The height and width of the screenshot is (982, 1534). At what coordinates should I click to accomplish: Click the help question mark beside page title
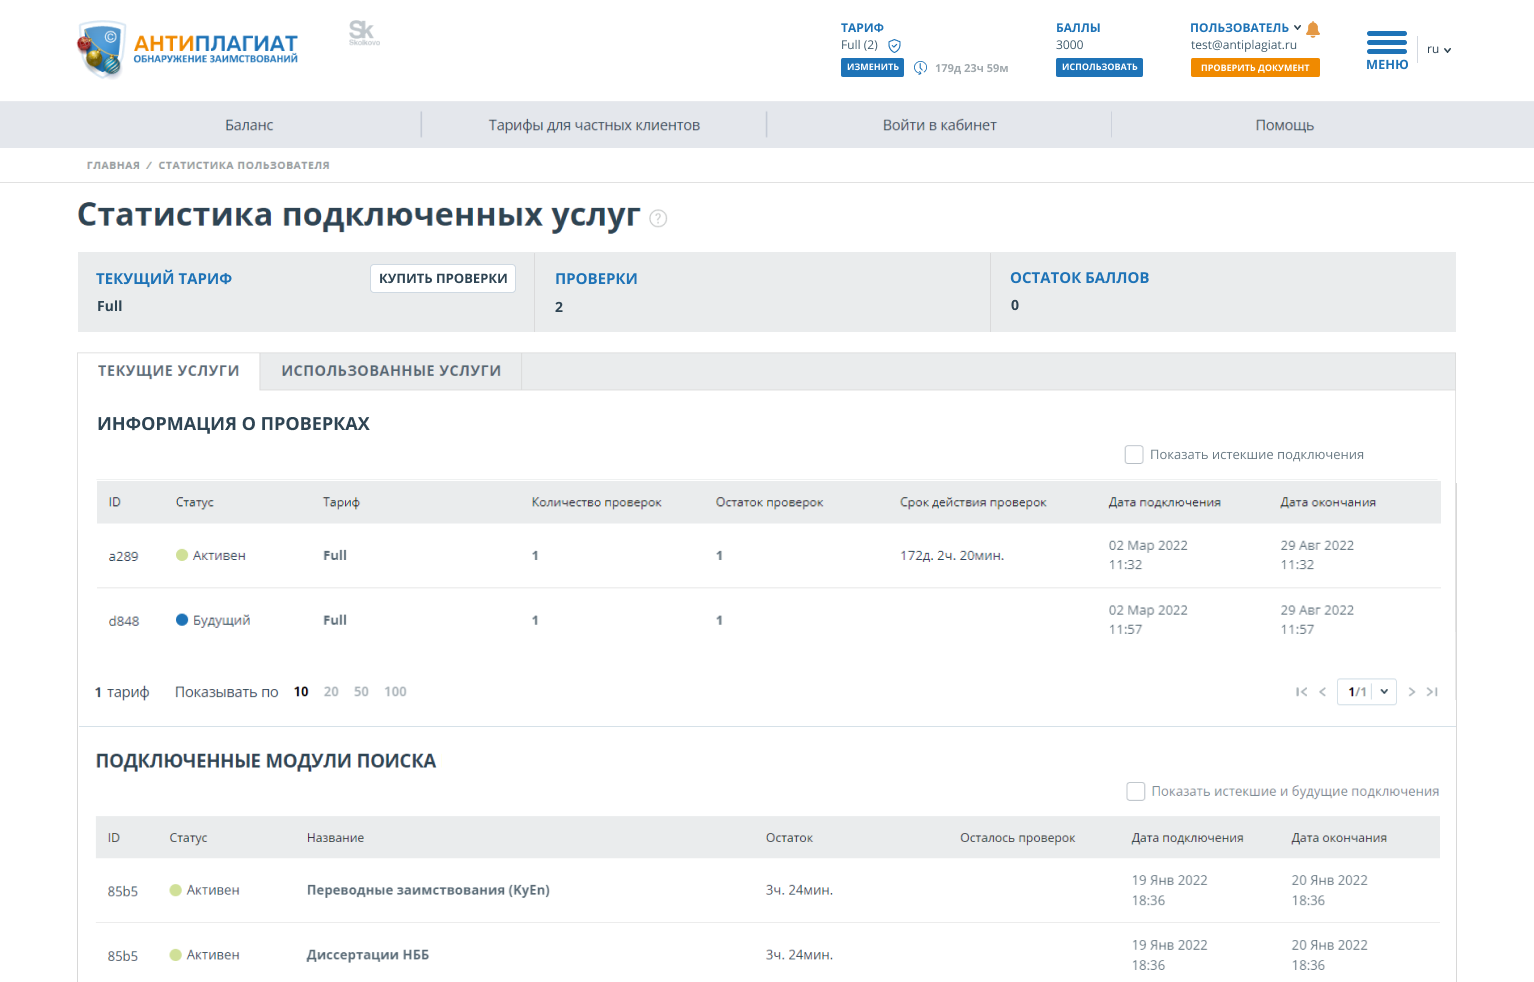click(x=658, y=218)
